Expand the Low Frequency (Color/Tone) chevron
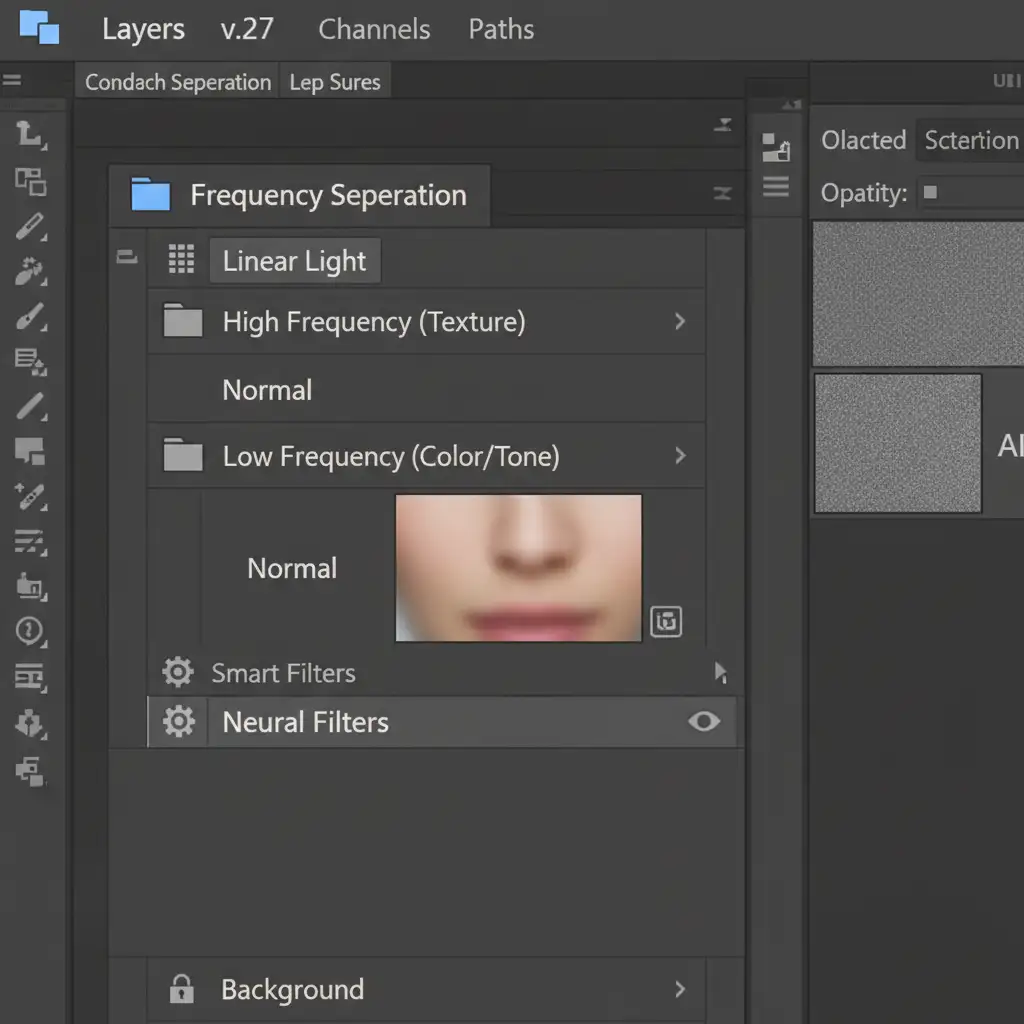The height and width of the screenshot is (1024, 1024). [680, 456]
